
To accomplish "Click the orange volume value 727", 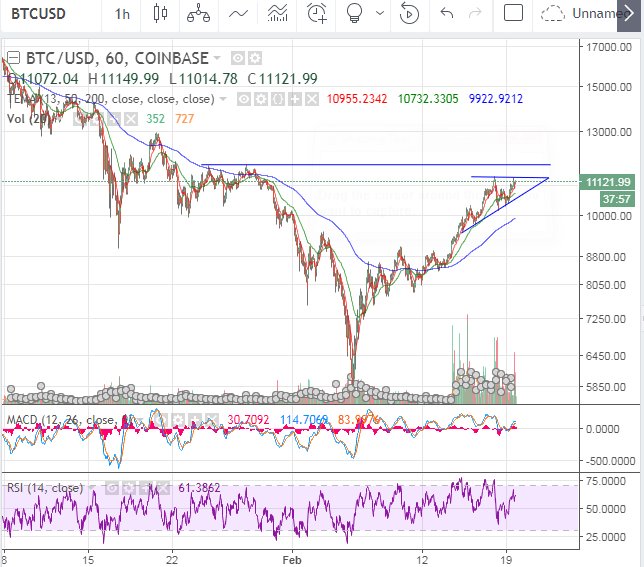I will 184,119.
